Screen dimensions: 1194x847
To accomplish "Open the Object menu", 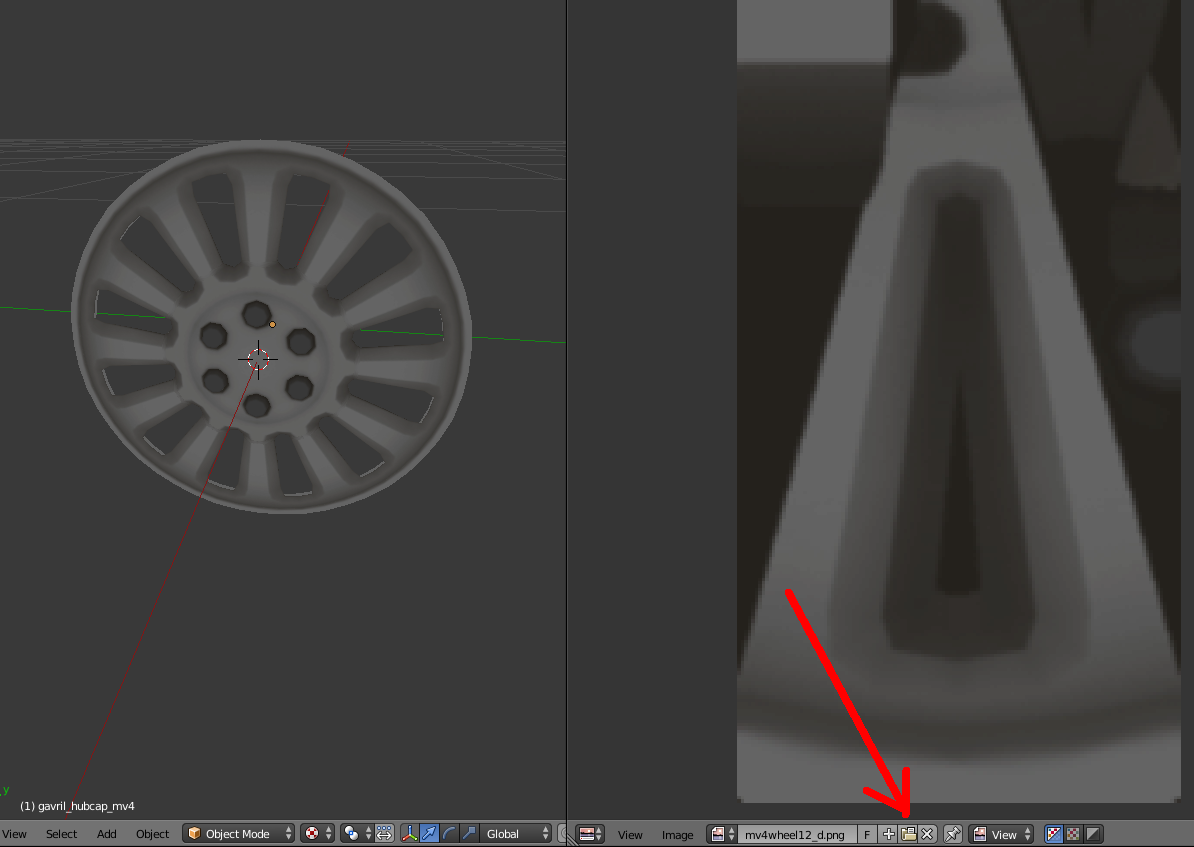I will [x=152, y=834].
